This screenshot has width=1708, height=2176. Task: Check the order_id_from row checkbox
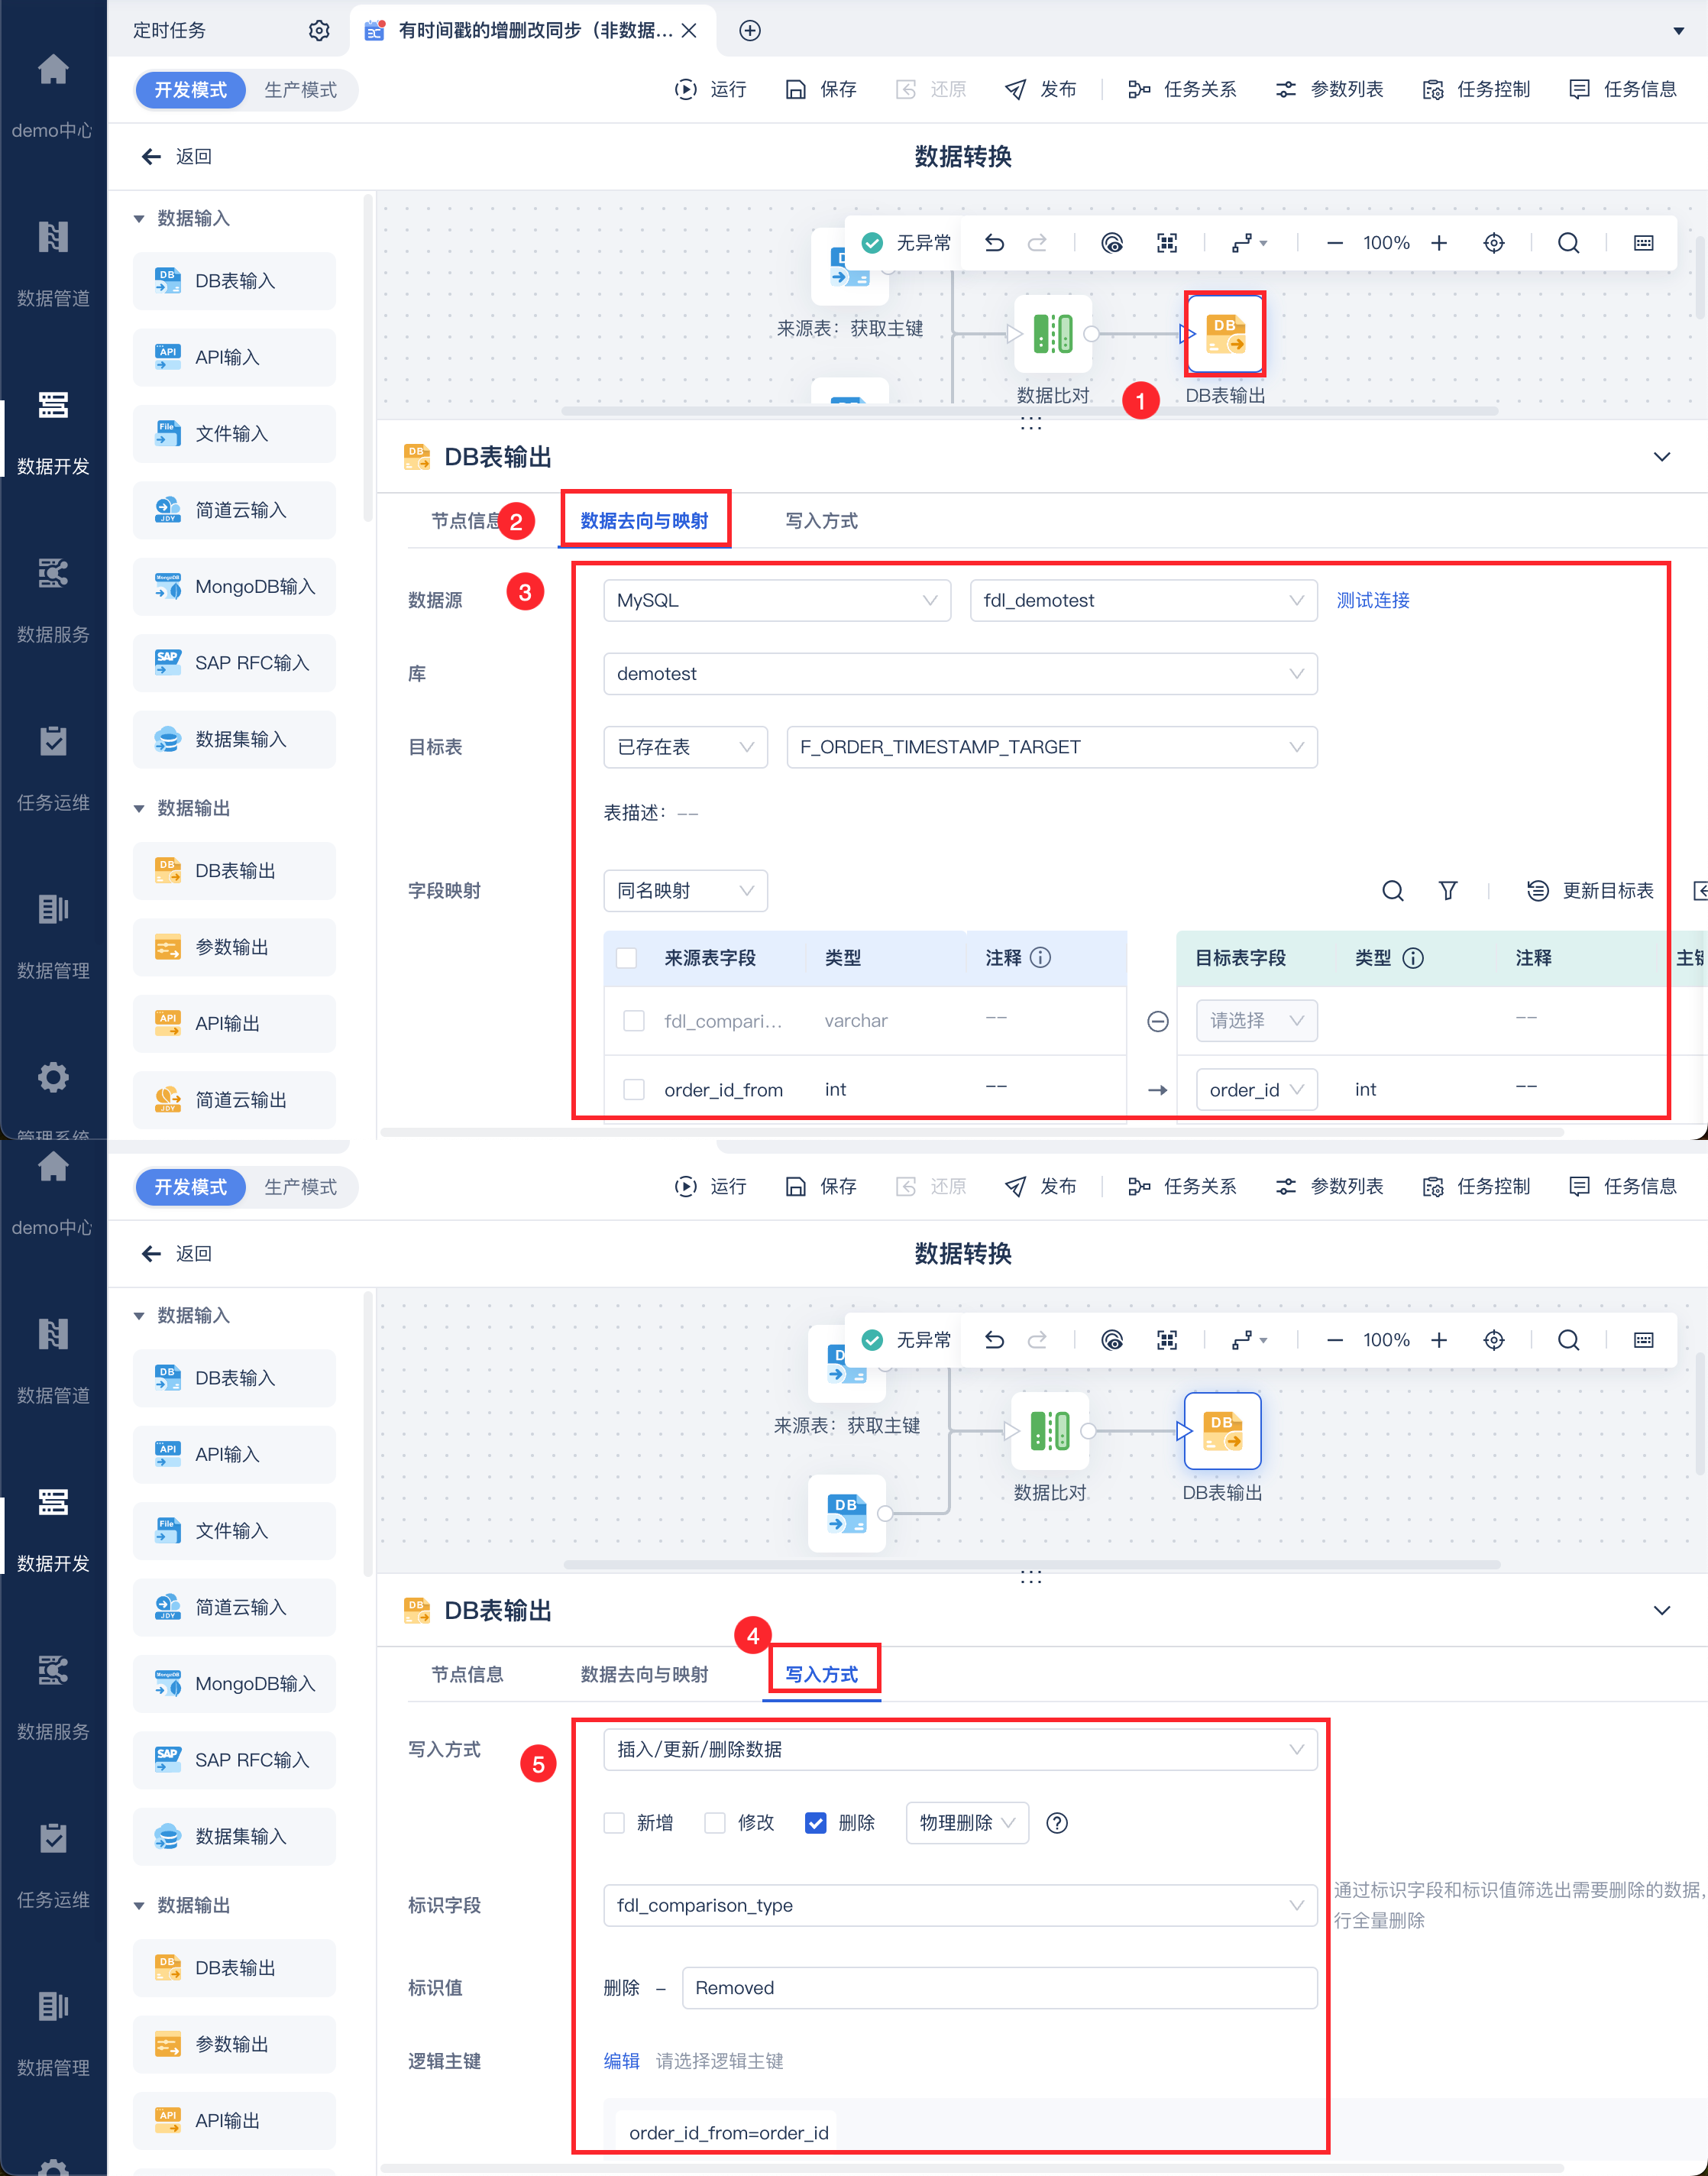[x=633, y=1089]
